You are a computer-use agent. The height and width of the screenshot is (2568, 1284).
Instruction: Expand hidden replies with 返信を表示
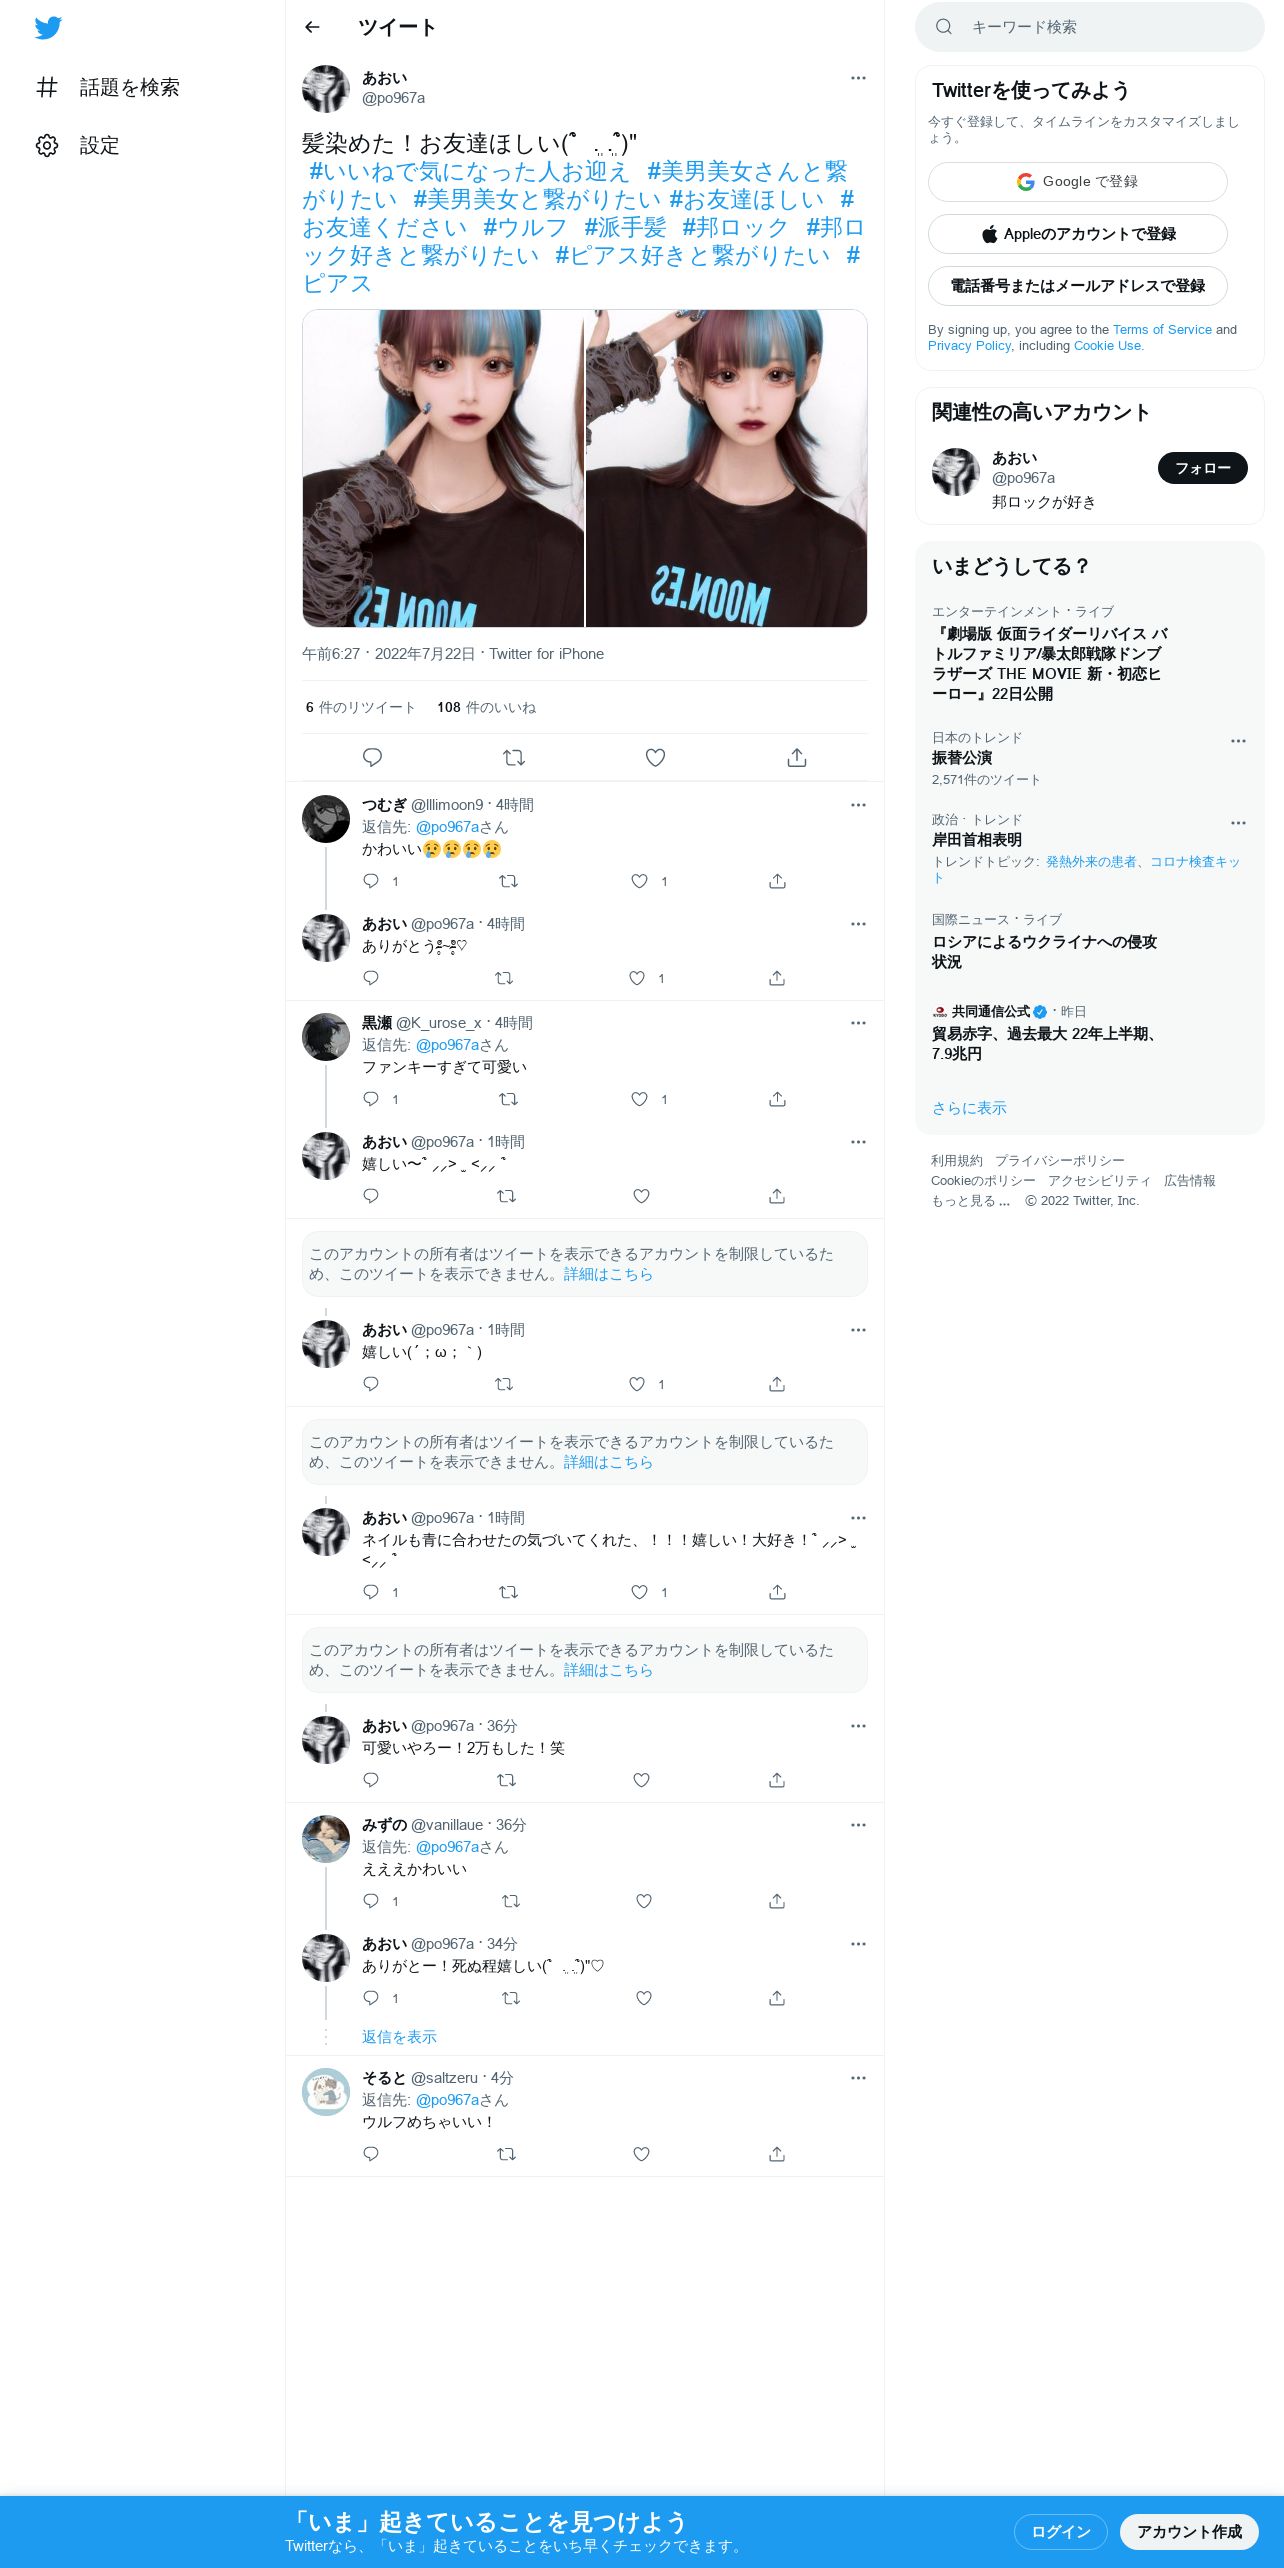click(x=399, y=2037)
